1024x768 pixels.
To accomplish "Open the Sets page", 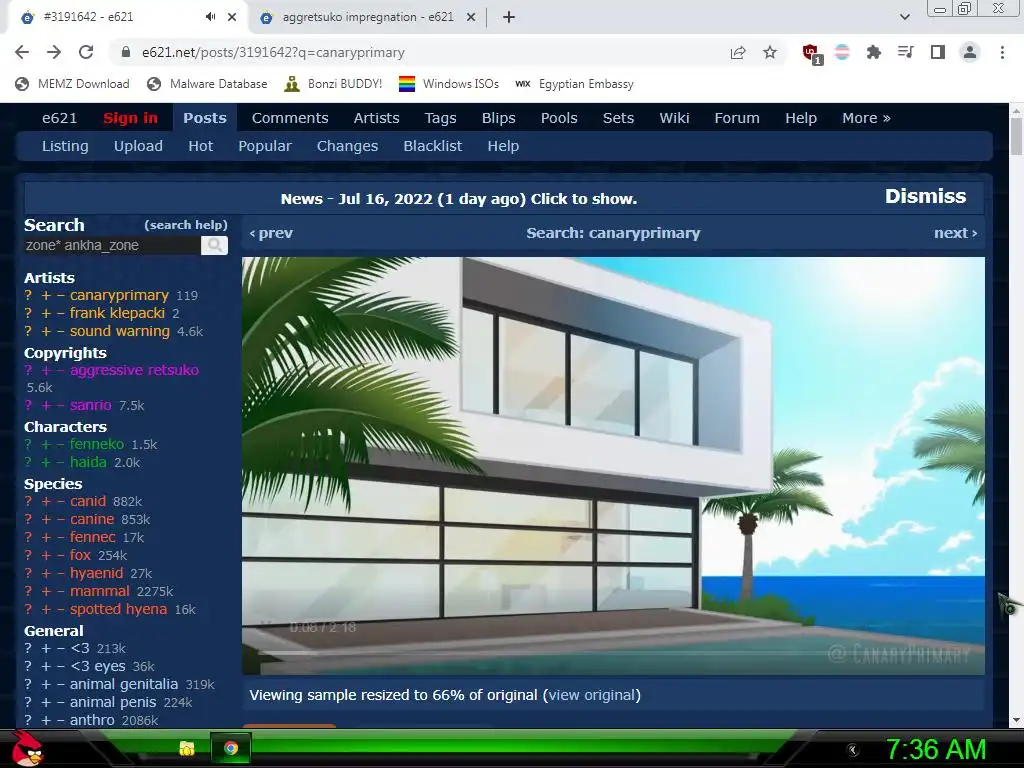I will [618, 118].
